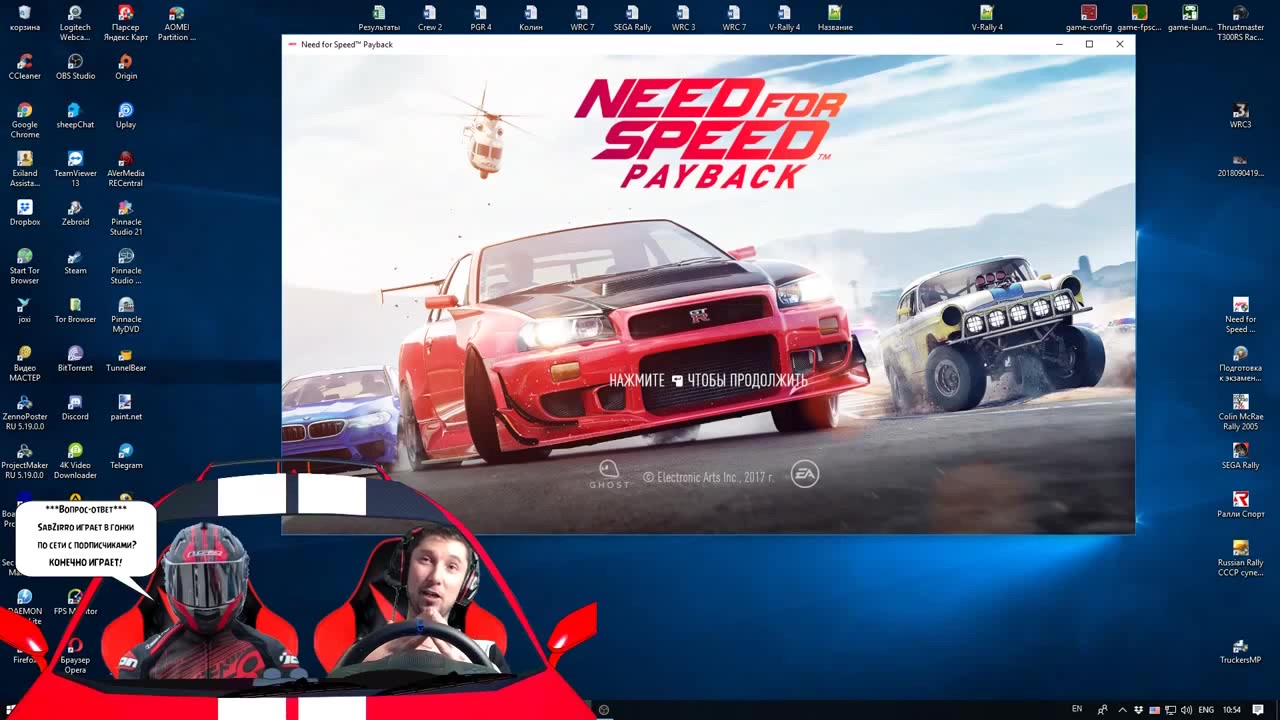Open the Dropbox icon in system tray
The width and height of the screenshot is (1280, 720).
(1139, 709)
